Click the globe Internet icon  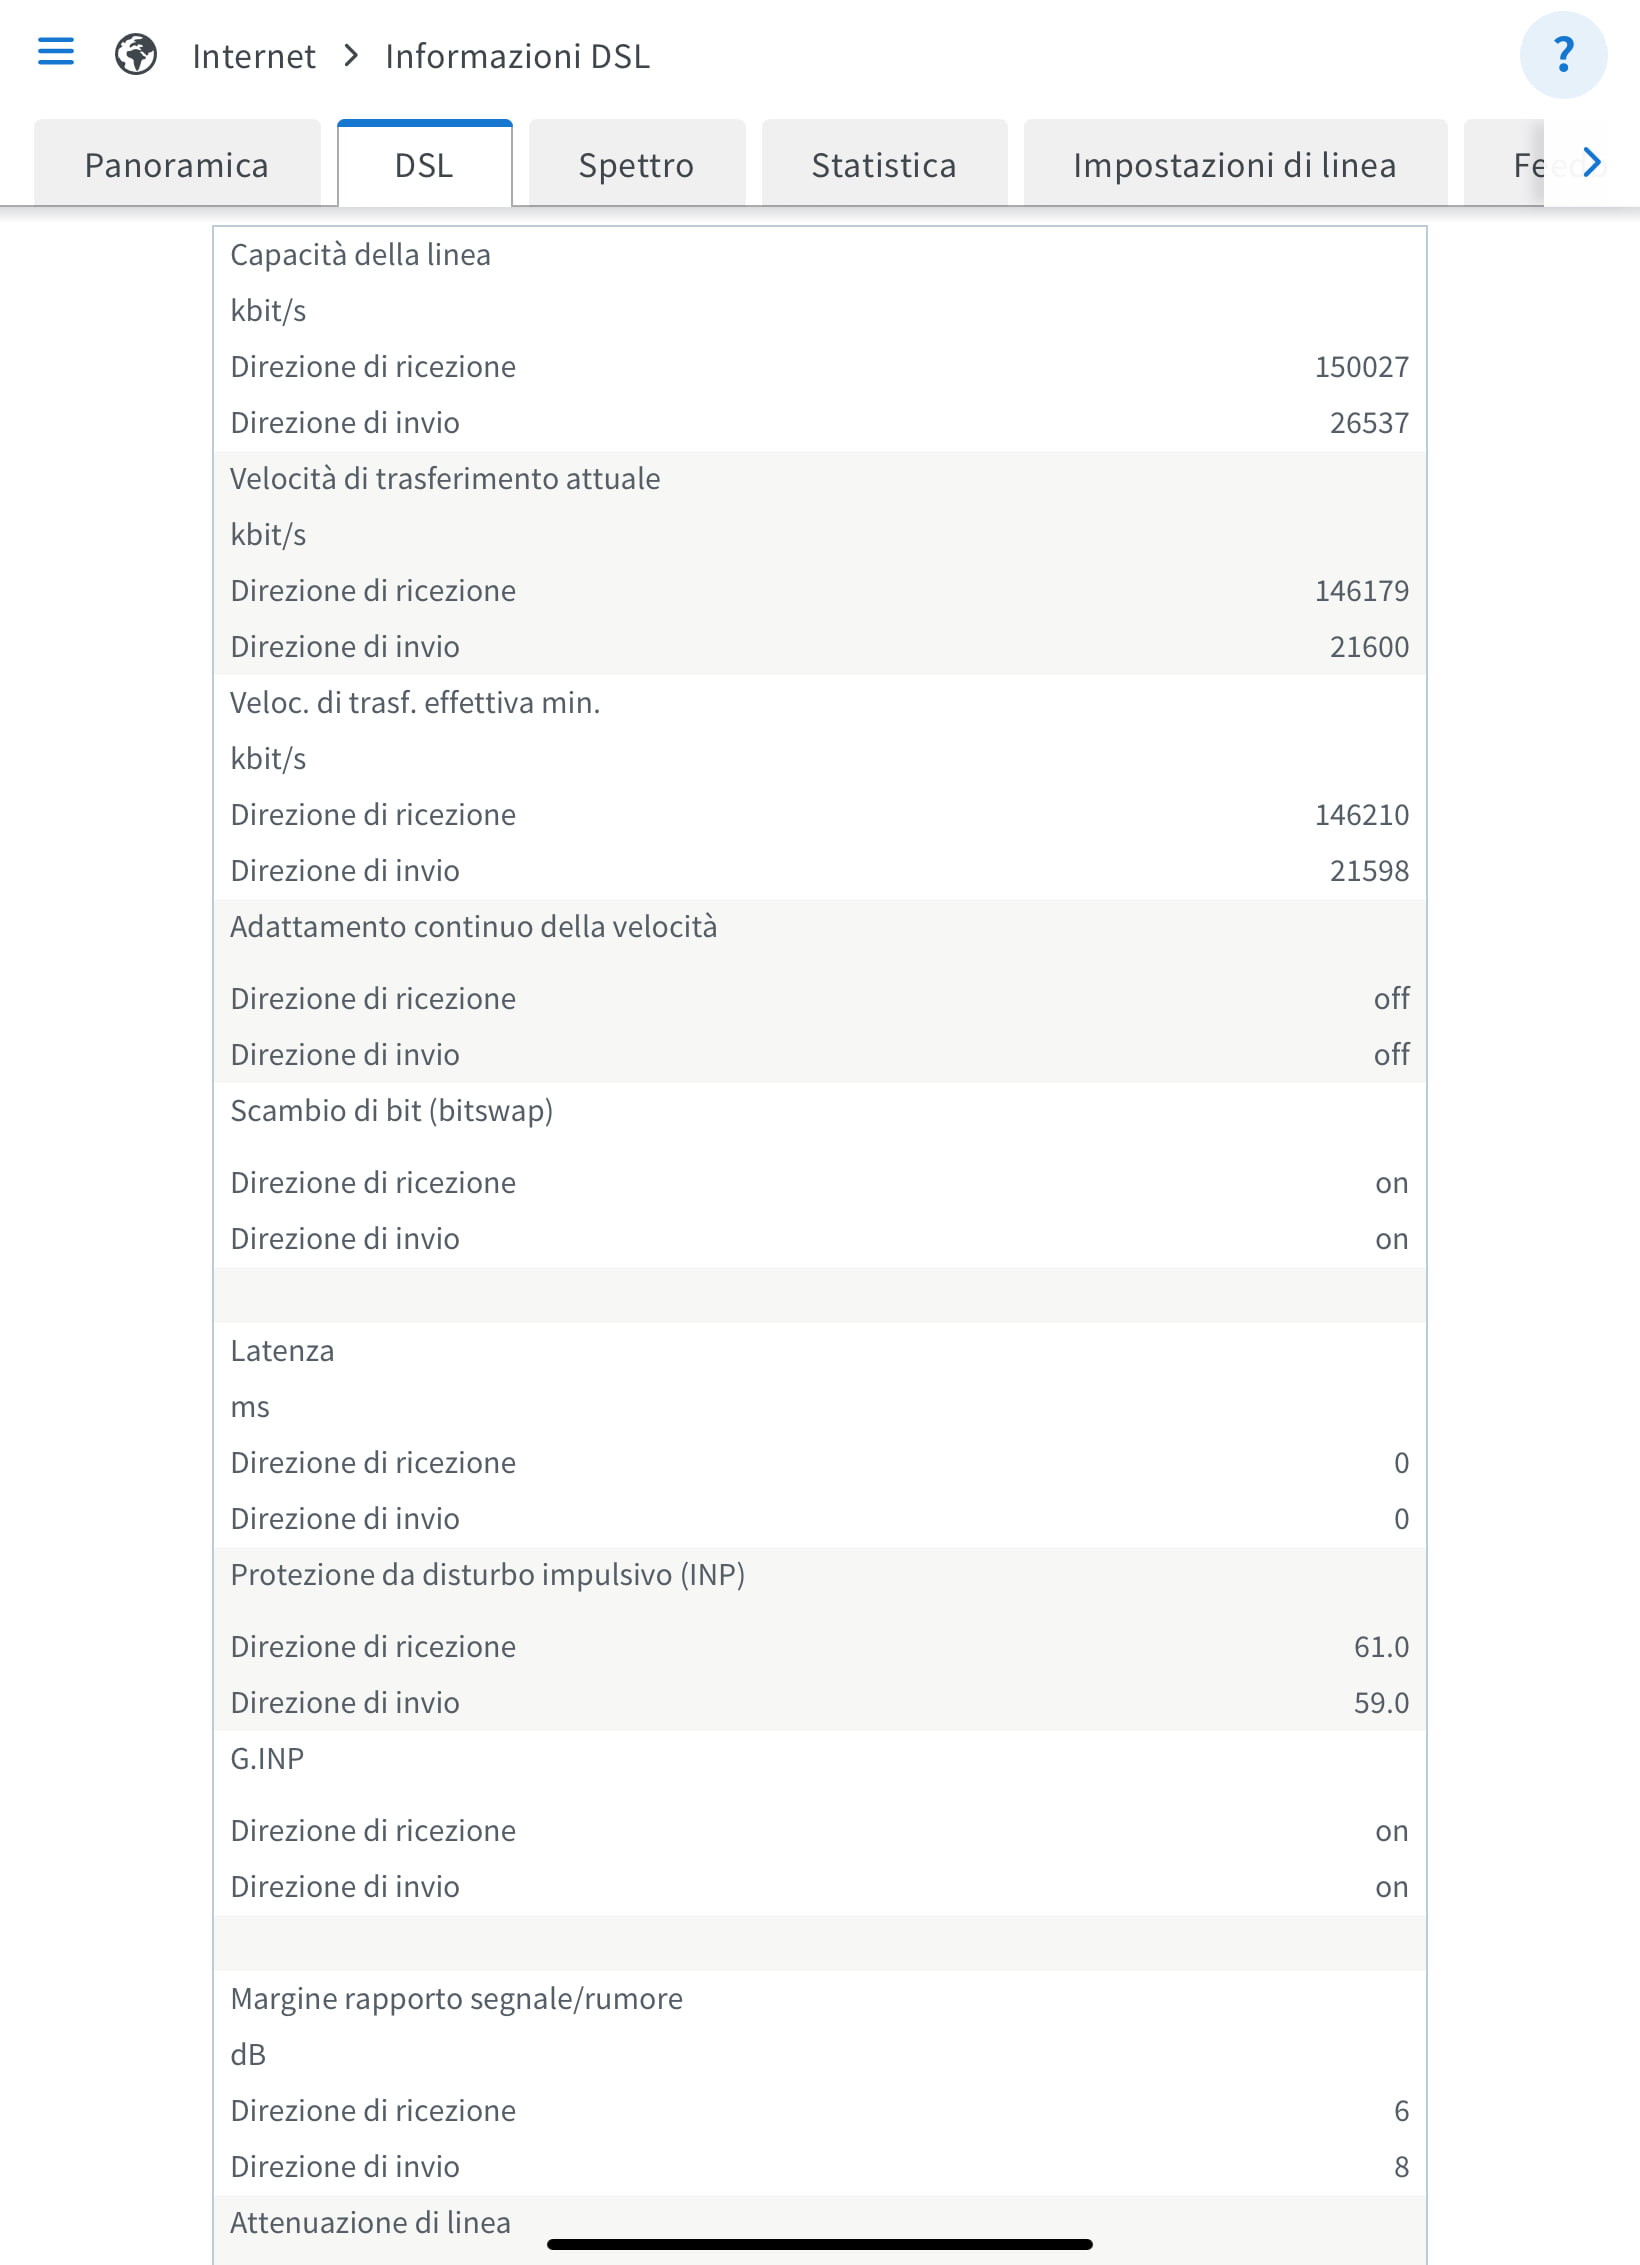(x=135, y=54)
